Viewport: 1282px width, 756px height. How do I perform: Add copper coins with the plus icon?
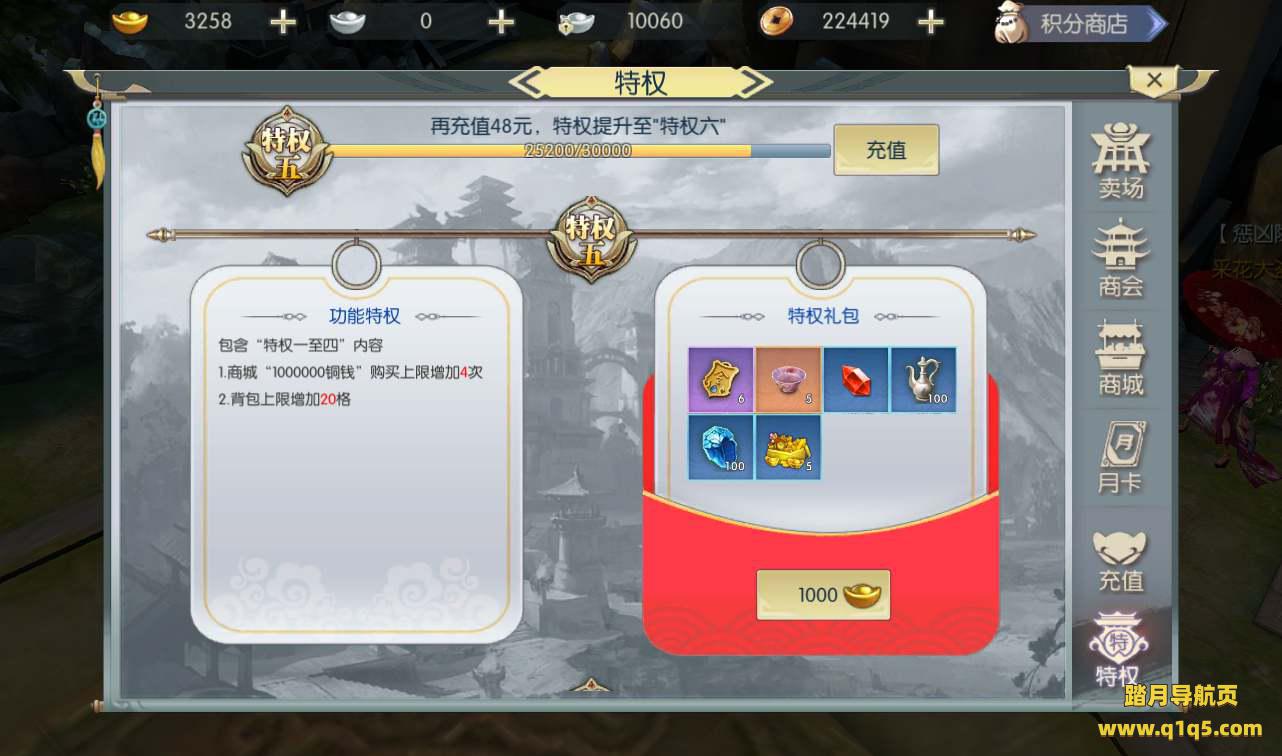point(931,21)
